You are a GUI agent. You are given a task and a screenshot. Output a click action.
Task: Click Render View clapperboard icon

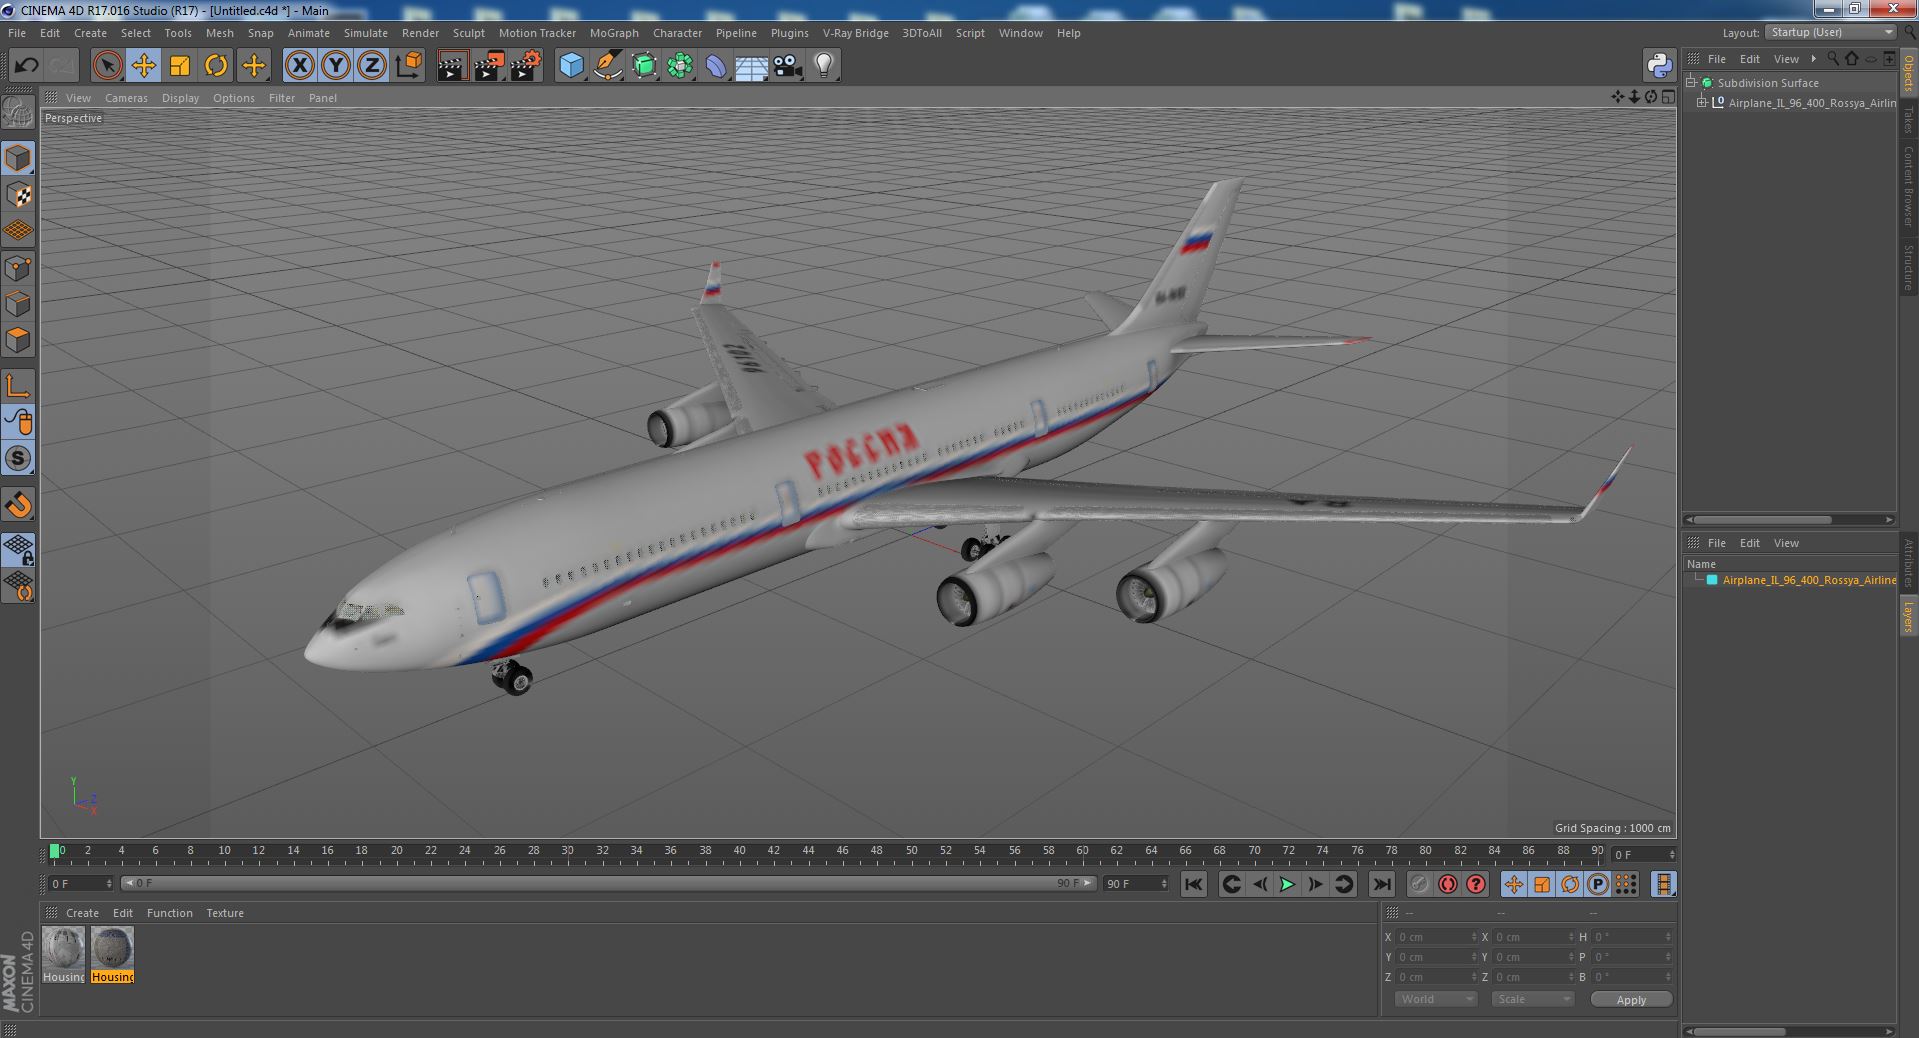coord(452,66)
